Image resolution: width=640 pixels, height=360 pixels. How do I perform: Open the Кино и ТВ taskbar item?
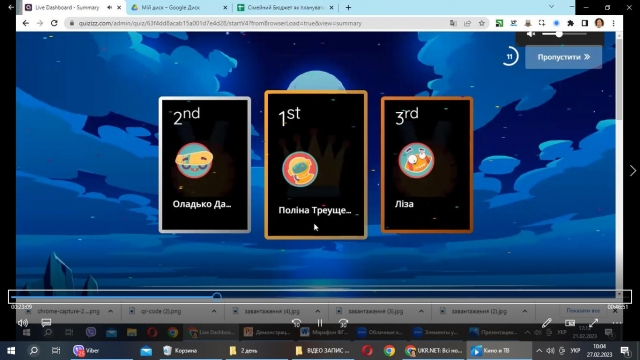pos(490,351)
